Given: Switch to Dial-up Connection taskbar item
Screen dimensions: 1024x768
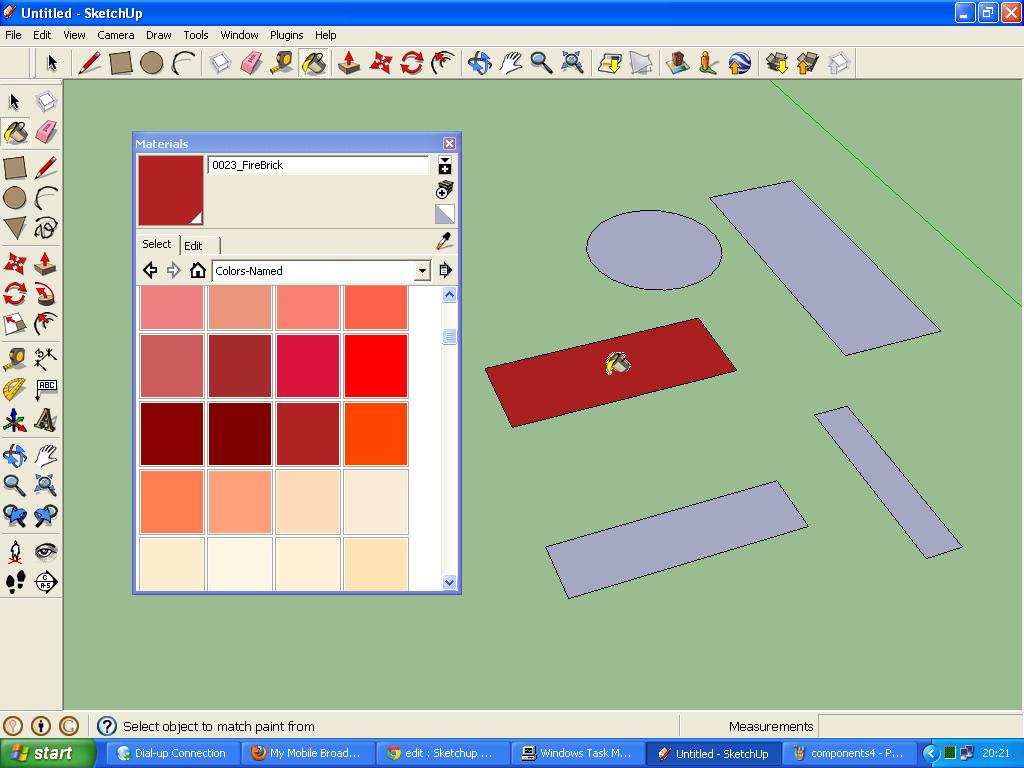Looking at the screenshot, I should (171, 753).
